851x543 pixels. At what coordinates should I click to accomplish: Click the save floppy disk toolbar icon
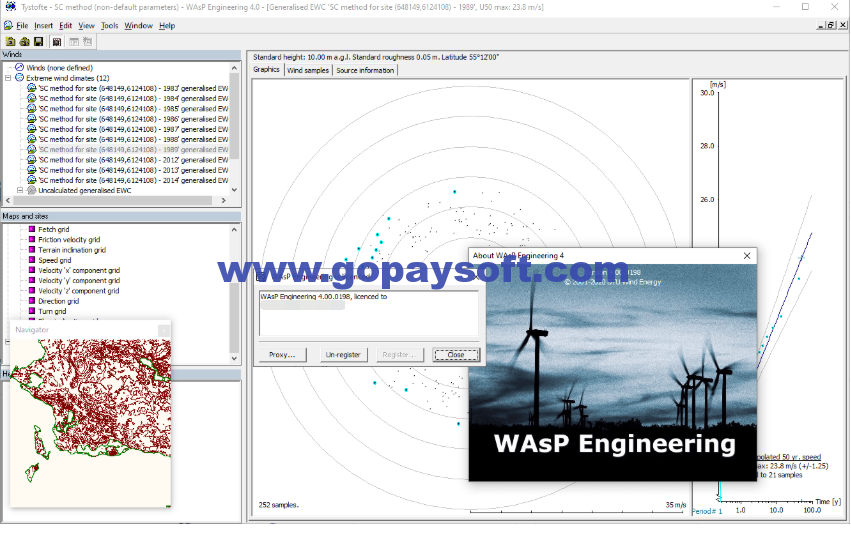pos(39,41)
